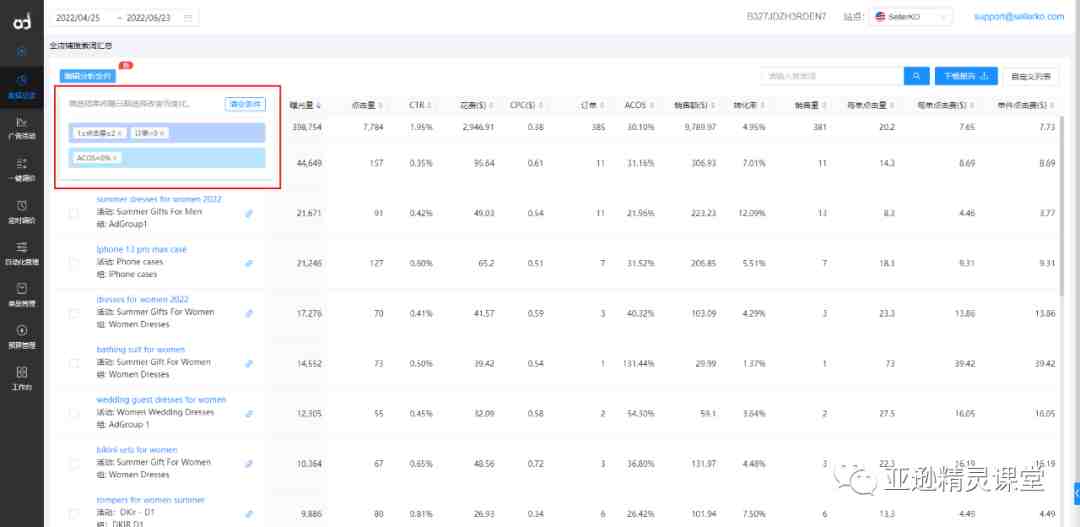Image resolution: width=1080 pixels, height=527 pixels.
Task: Click the vertical scrollbar of the table
Action: (1063, 207)
